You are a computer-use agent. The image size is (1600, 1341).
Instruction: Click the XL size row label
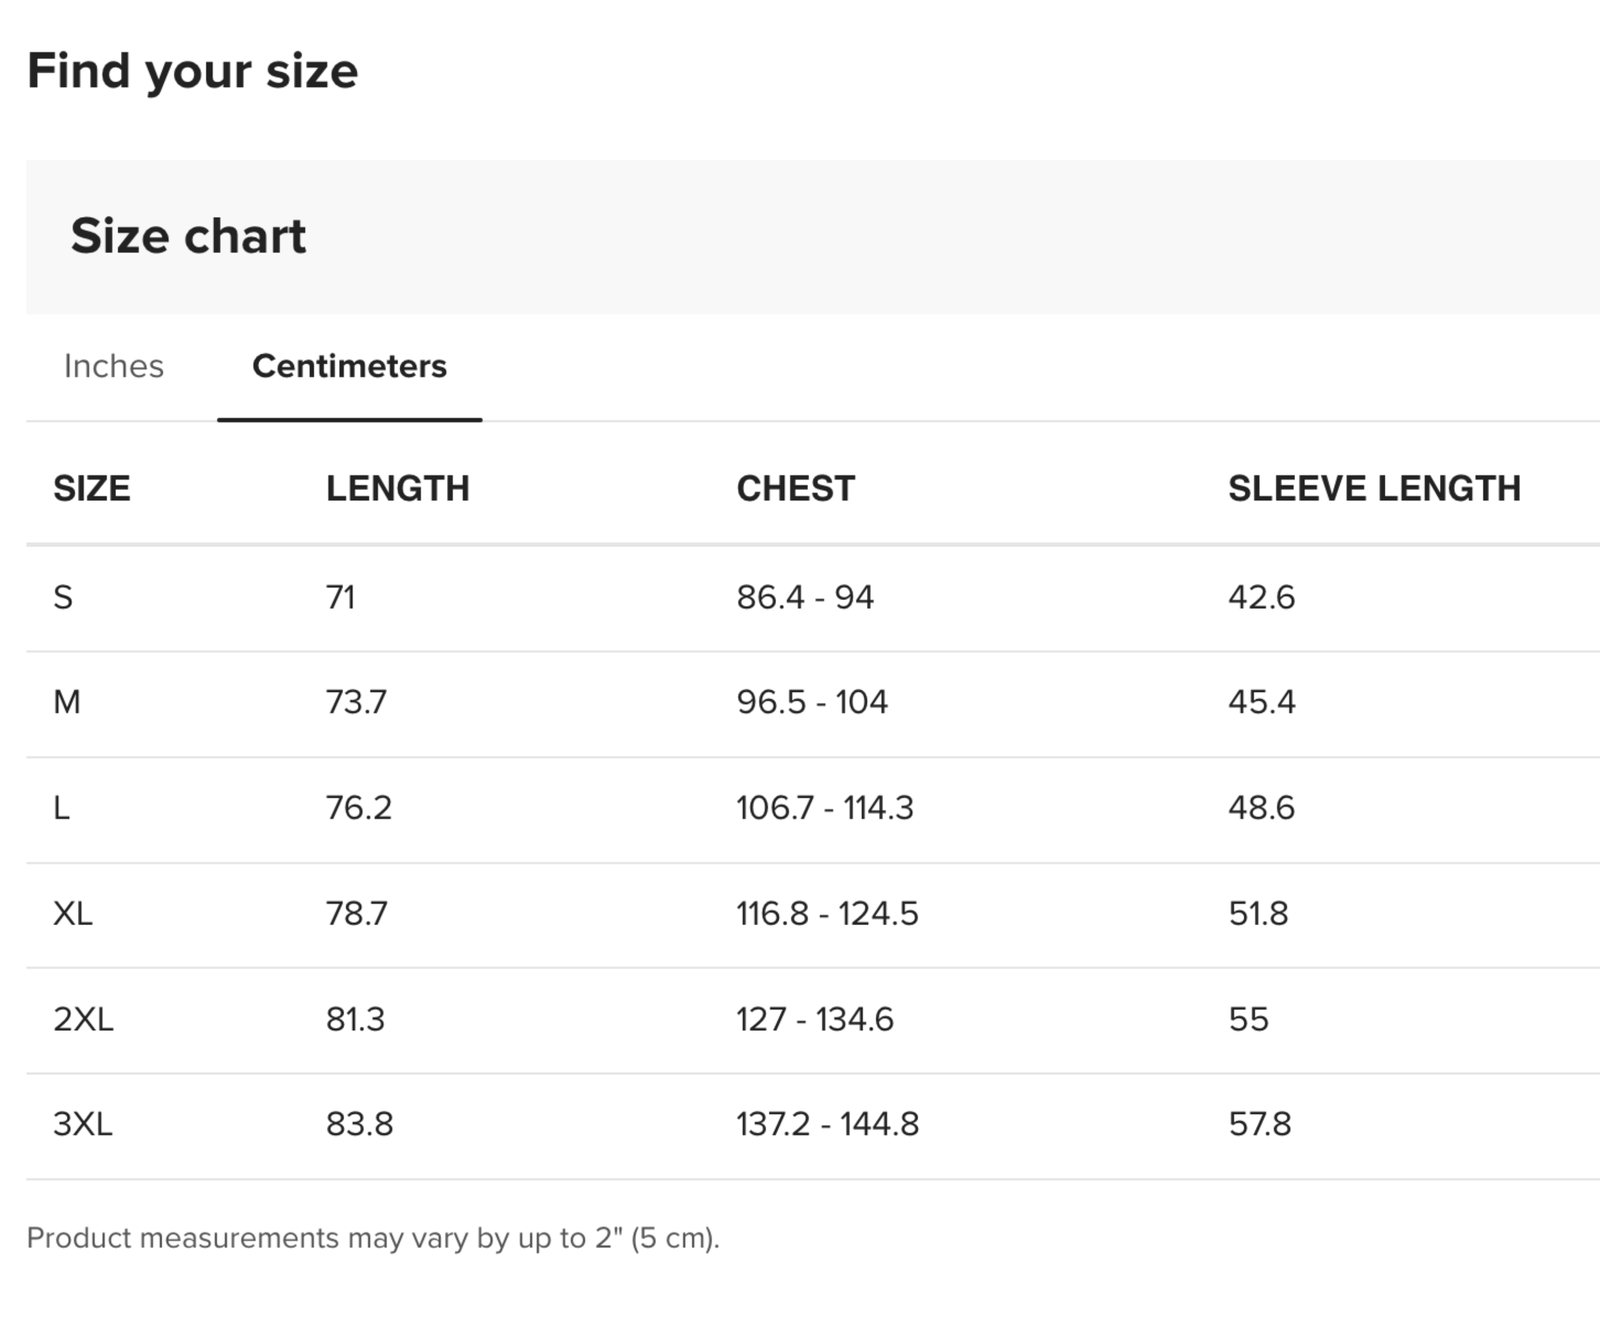73,913
